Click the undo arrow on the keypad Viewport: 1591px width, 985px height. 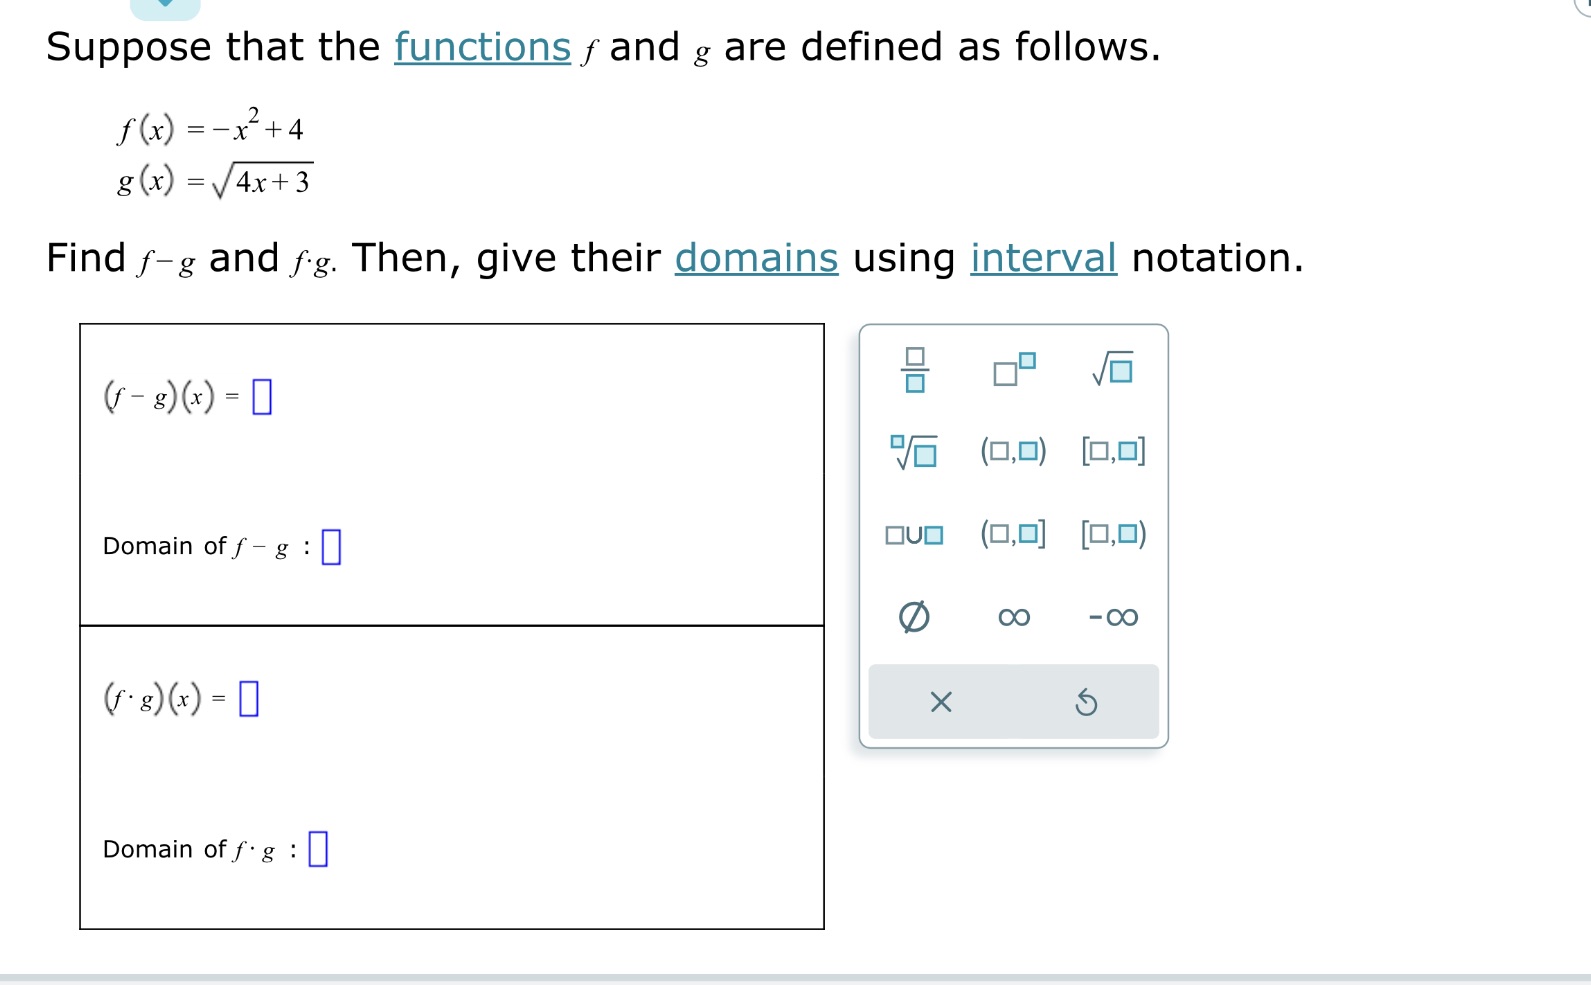coord(1087,702)
